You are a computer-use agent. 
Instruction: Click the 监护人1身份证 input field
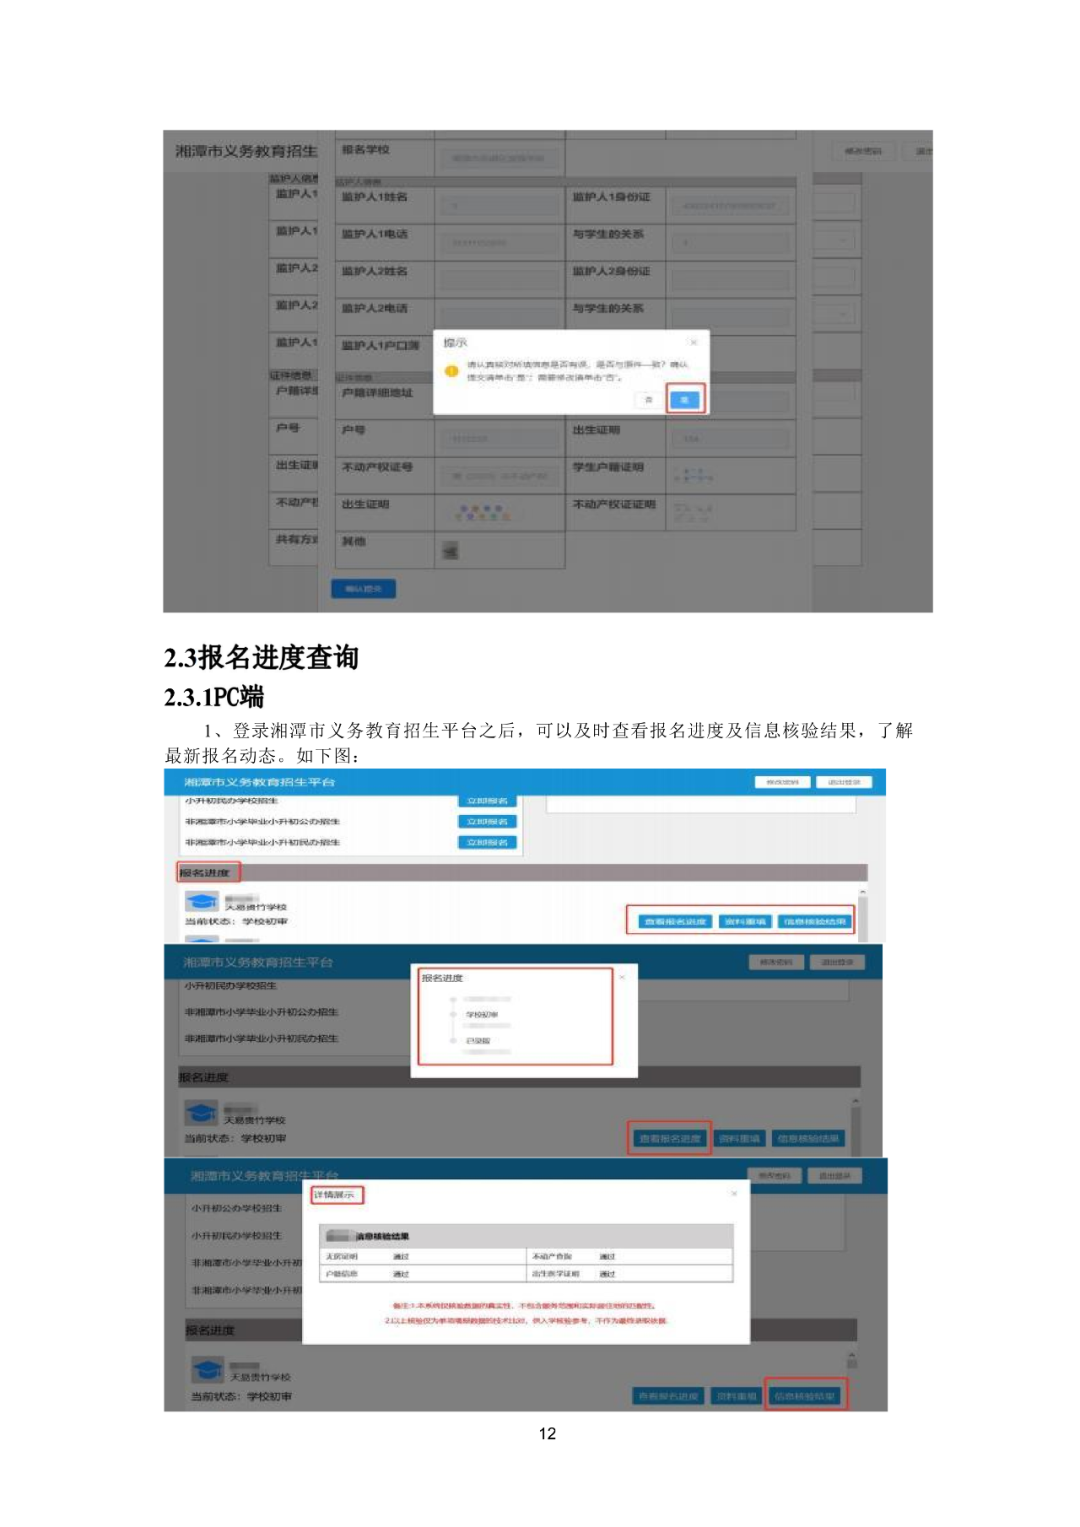pos(729,206)
